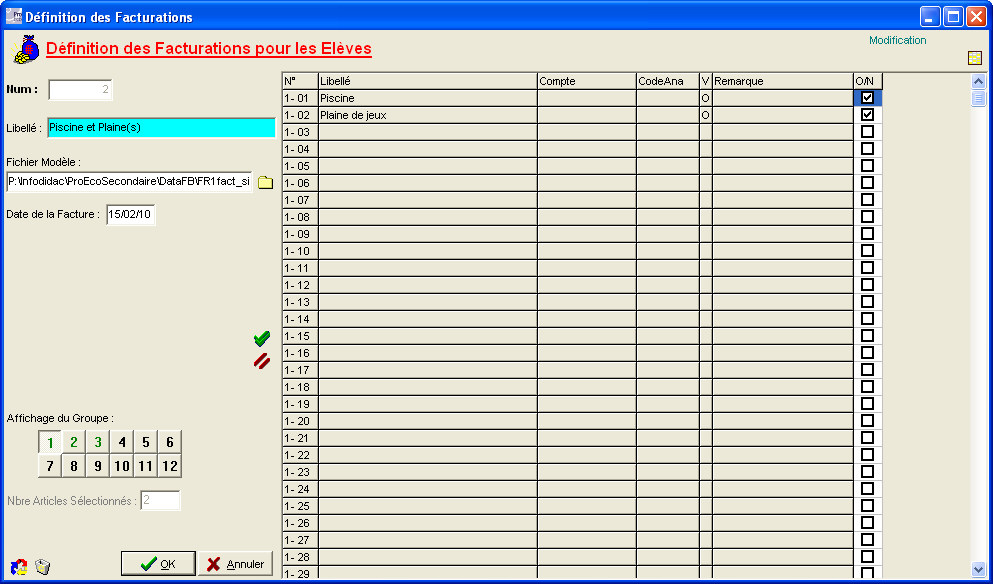Screen dimensions: 993x584
Task: Click the money bag icon in header
Action: 26,49
